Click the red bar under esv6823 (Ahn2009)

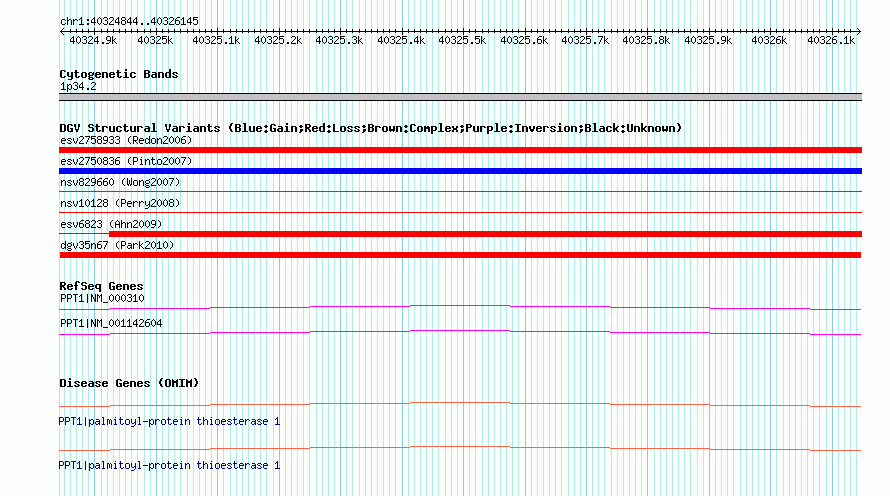click(485, 234)
